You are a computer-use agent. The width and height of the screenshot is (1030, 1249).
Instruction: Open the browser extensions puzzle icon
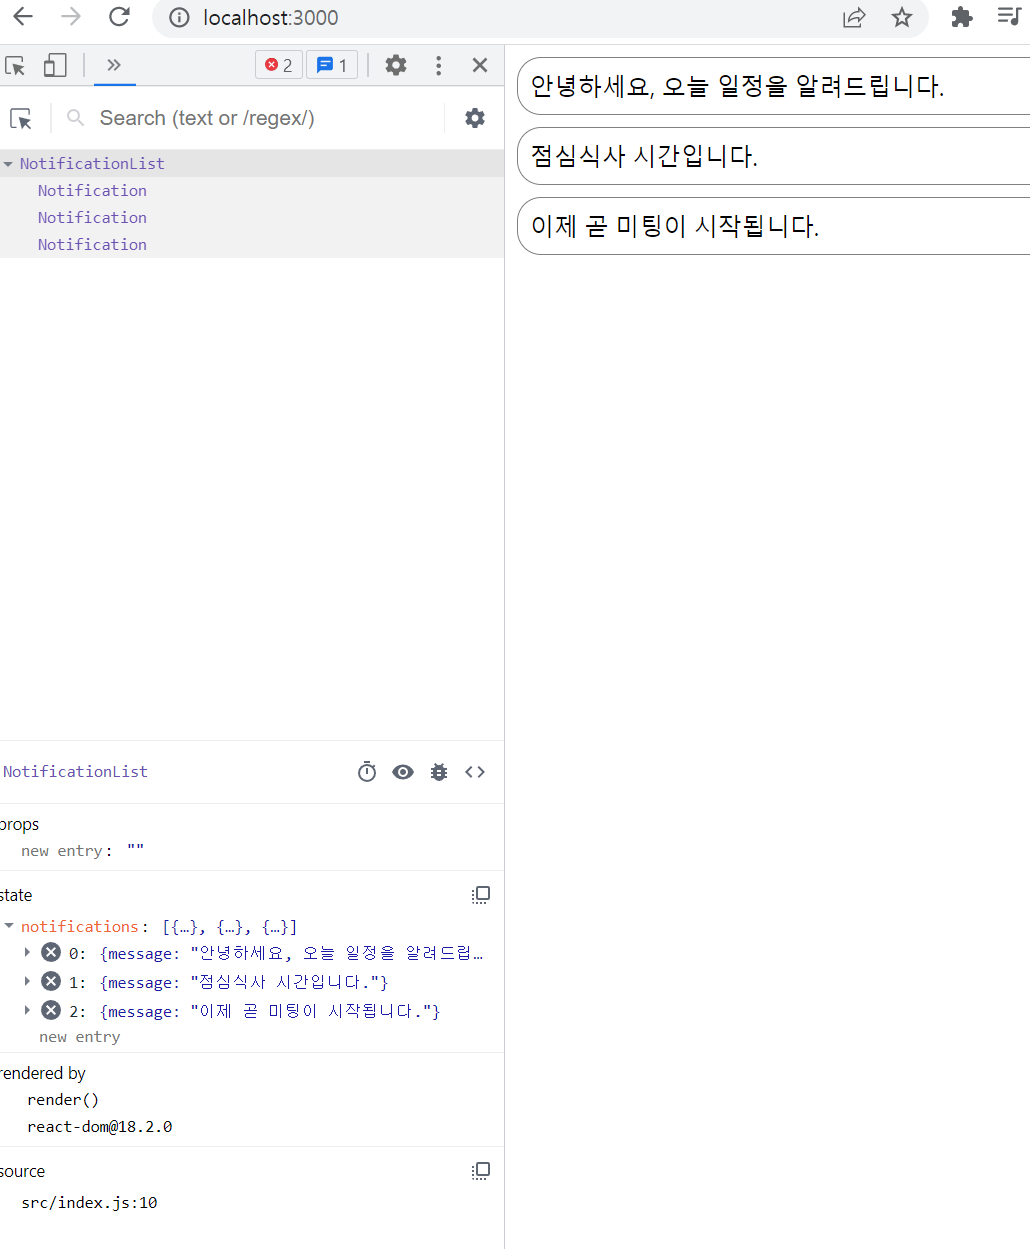[x=961, y=17]
